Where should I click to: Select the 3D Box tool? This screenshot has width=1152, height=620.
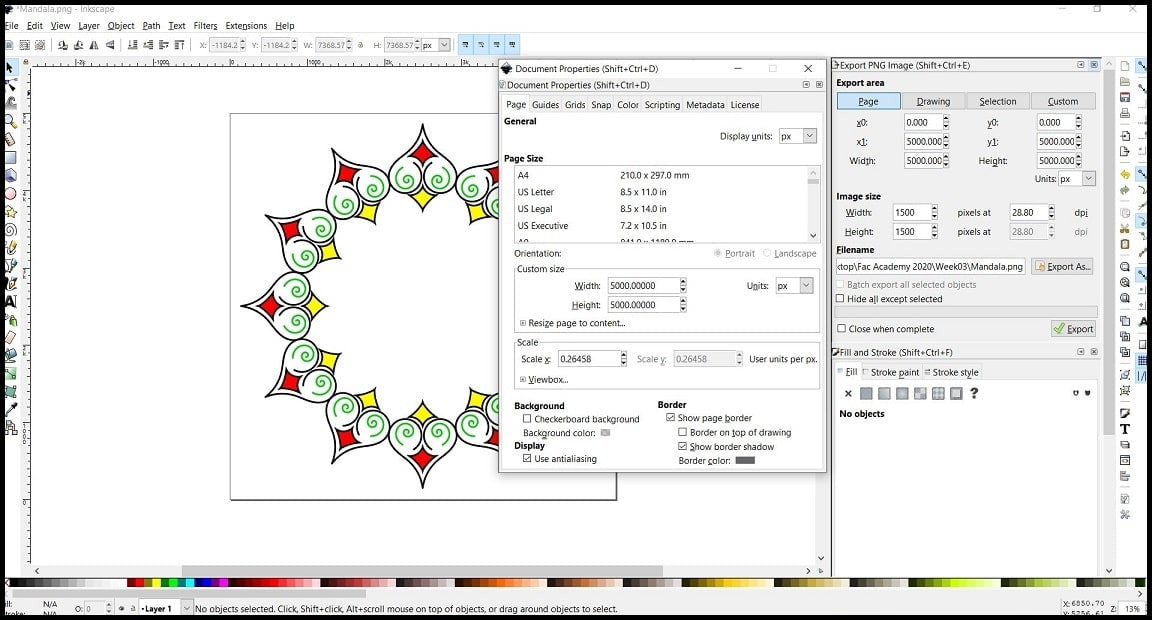[x=10, y=176]
